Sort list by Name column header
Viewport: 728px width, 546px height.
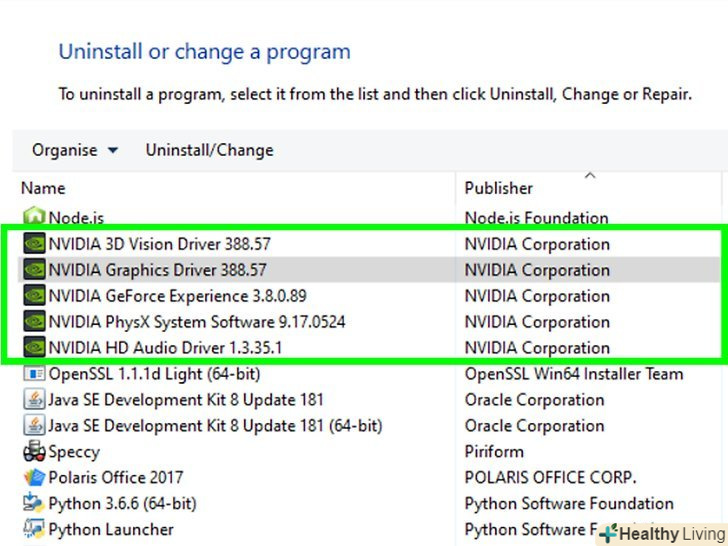coord(43,188)
